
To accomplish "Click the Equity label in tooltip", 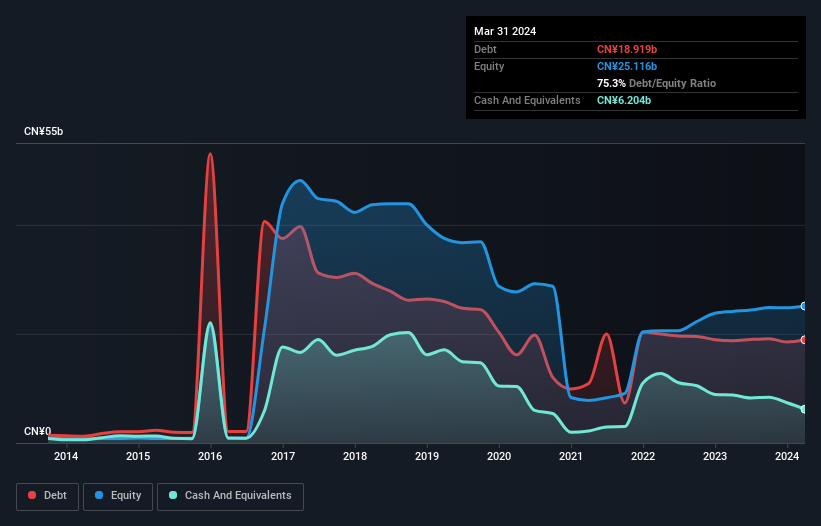I will pos(489,66).
